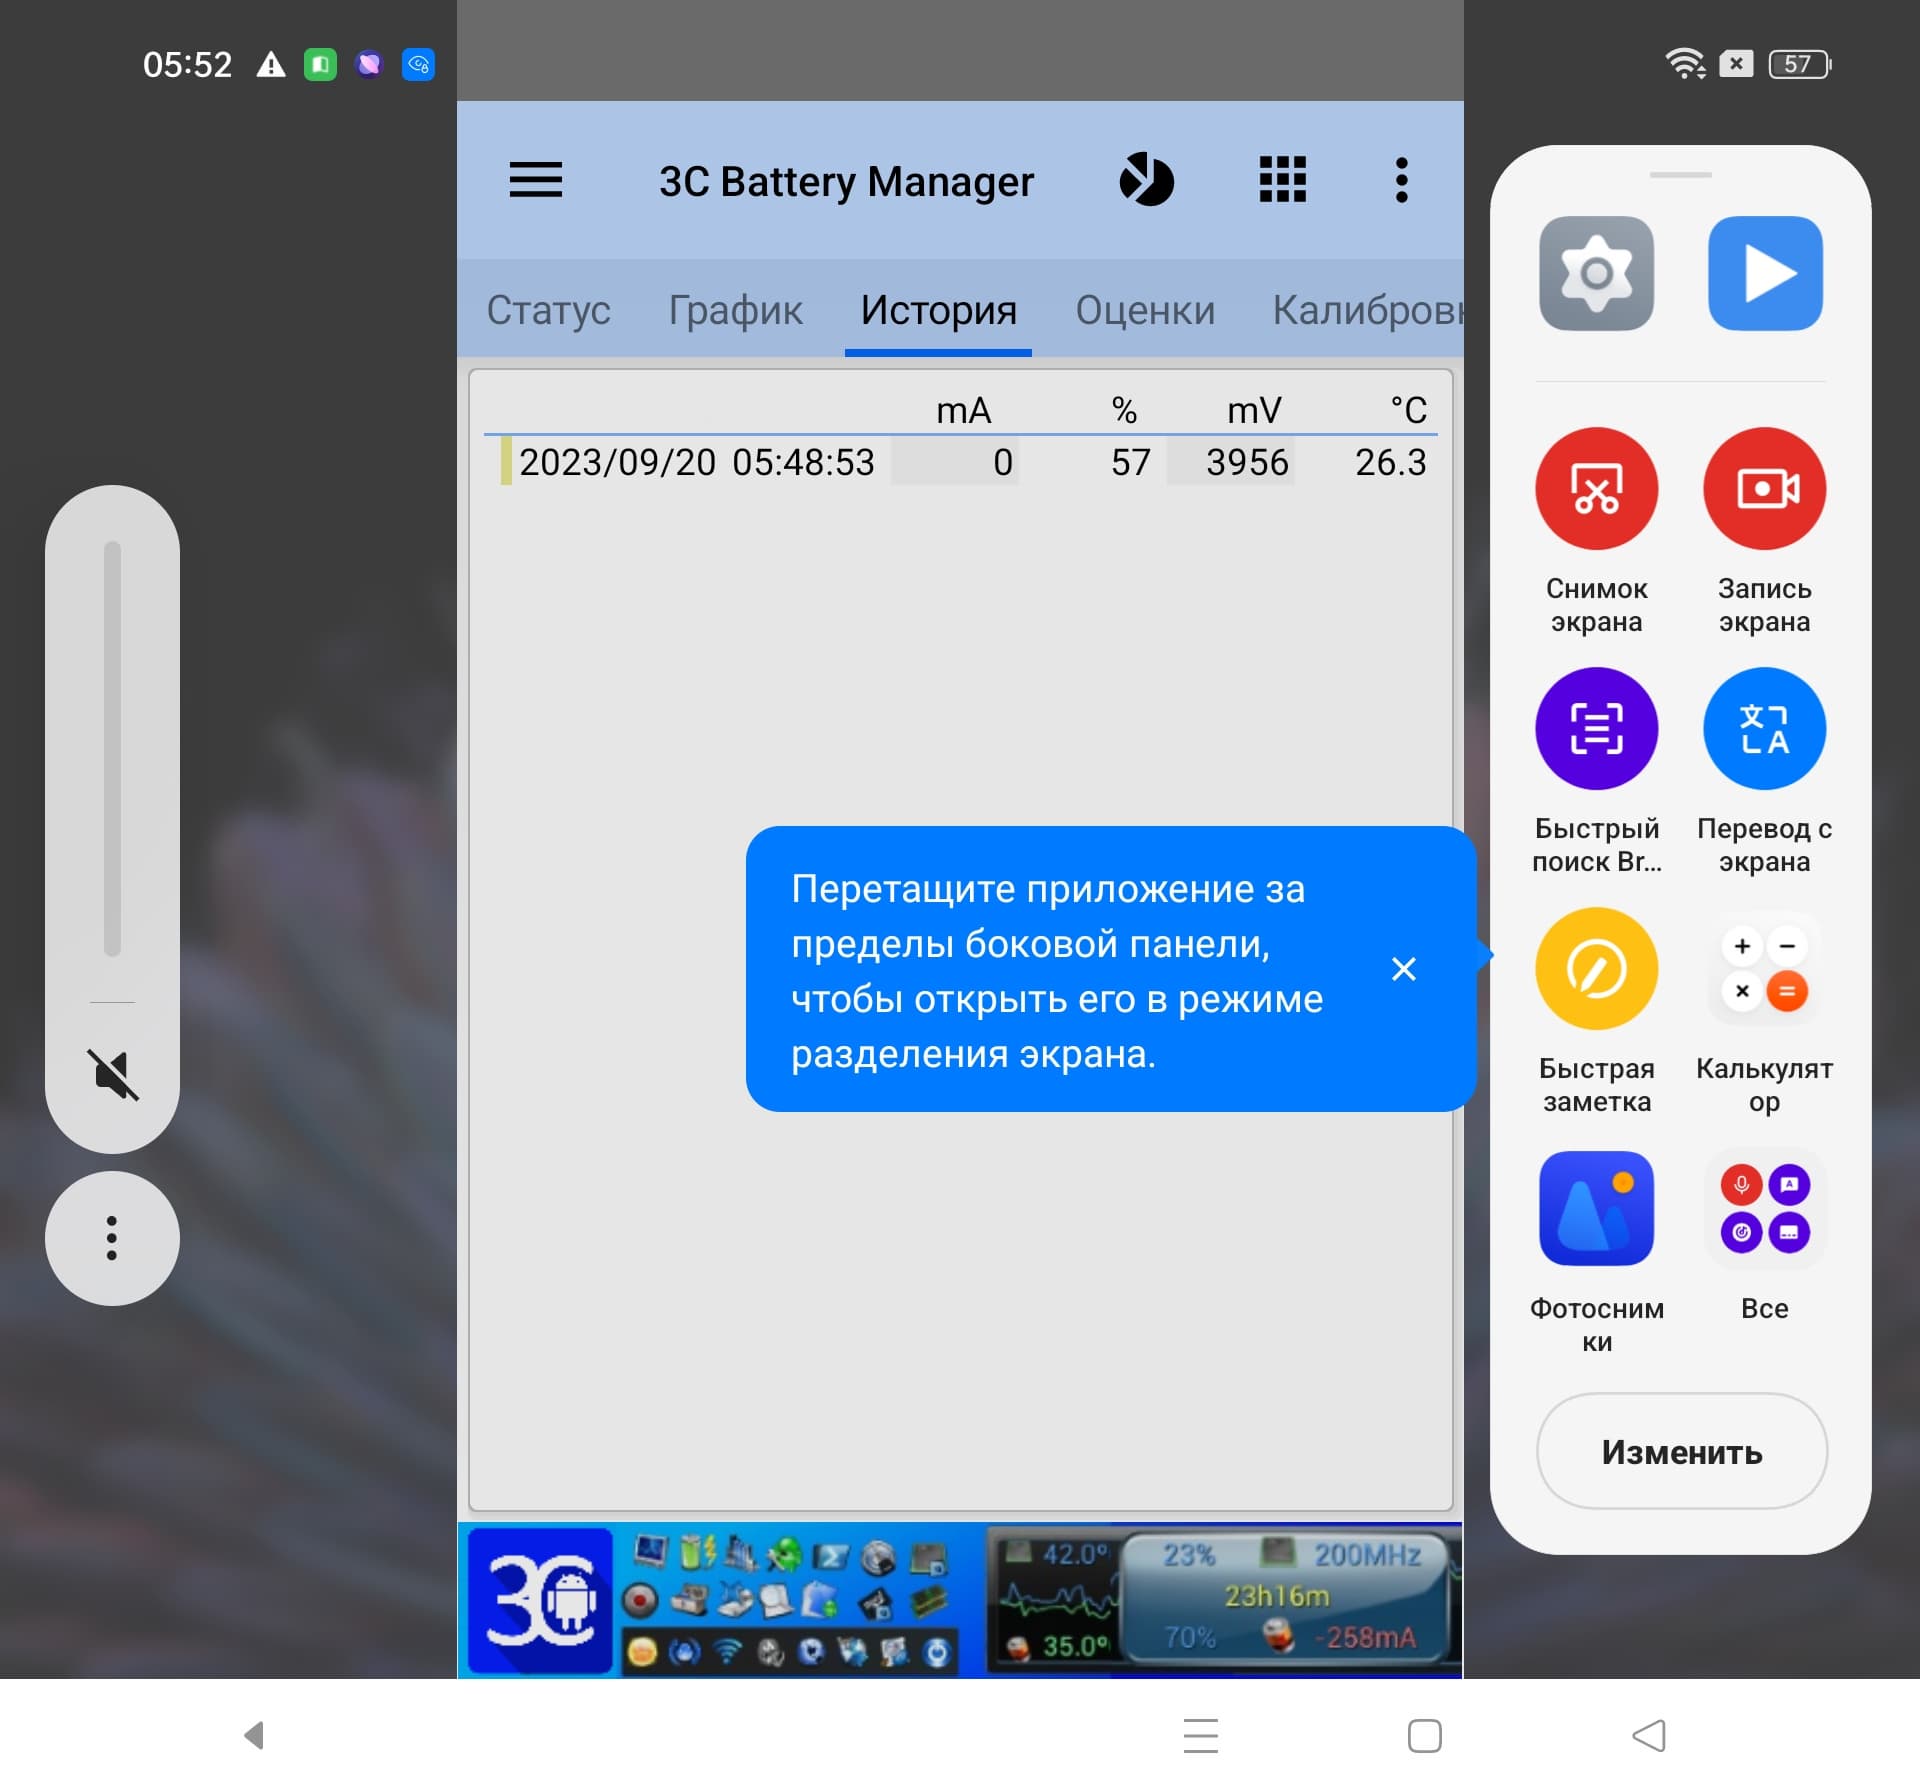Expand volume panel three-dot options

pyautogui.click(x=112, y=1238)
